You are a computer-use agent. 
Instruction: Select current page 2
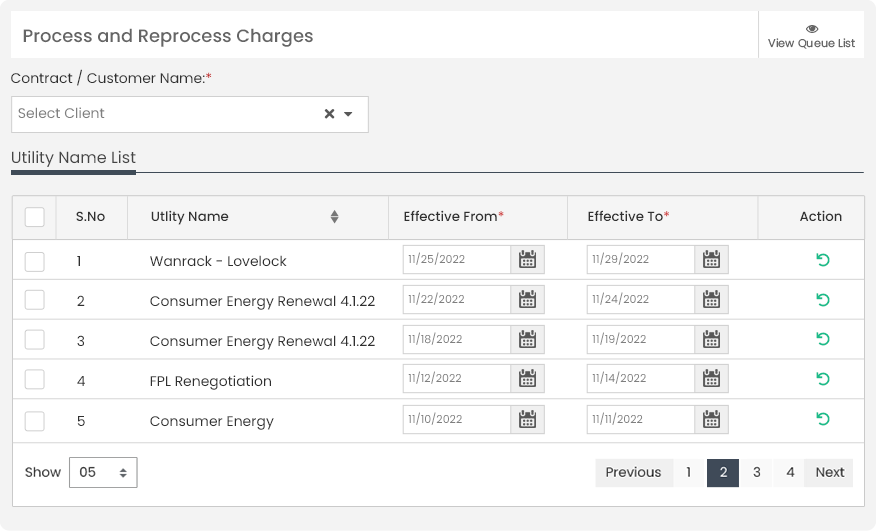723,473
